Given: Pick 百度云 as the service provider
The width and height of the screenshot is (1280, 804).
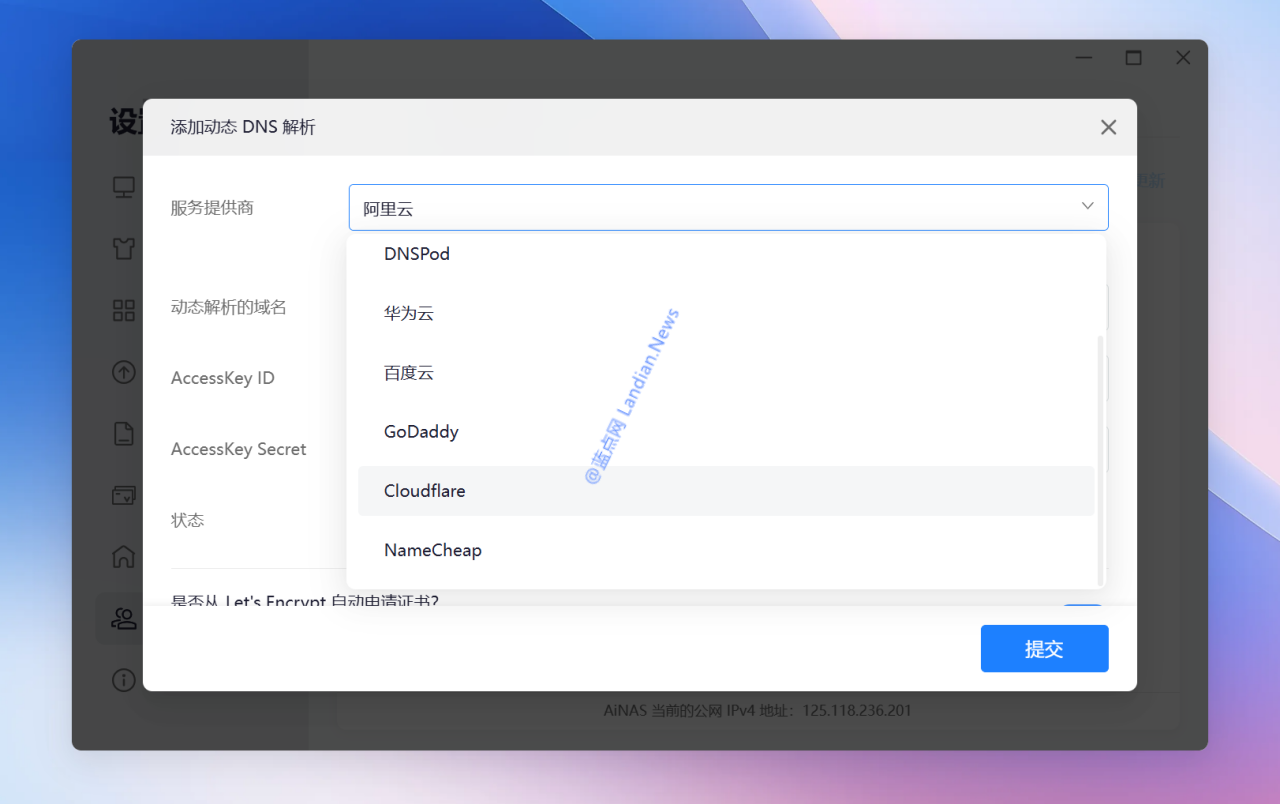Looking at the screenshot, I should coord(726,372).
